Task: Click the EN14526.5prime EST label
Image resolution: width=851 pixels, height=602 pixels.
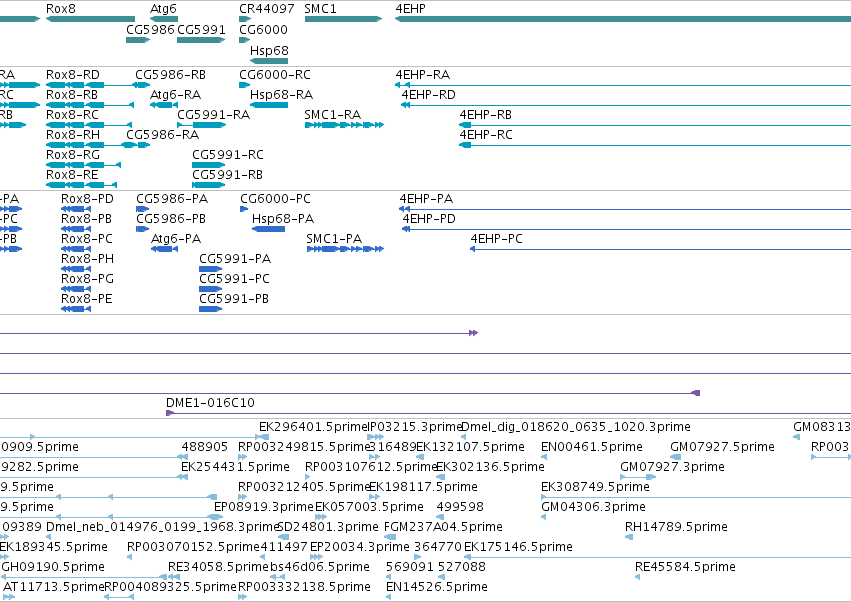Action: (x=437, y=587)
